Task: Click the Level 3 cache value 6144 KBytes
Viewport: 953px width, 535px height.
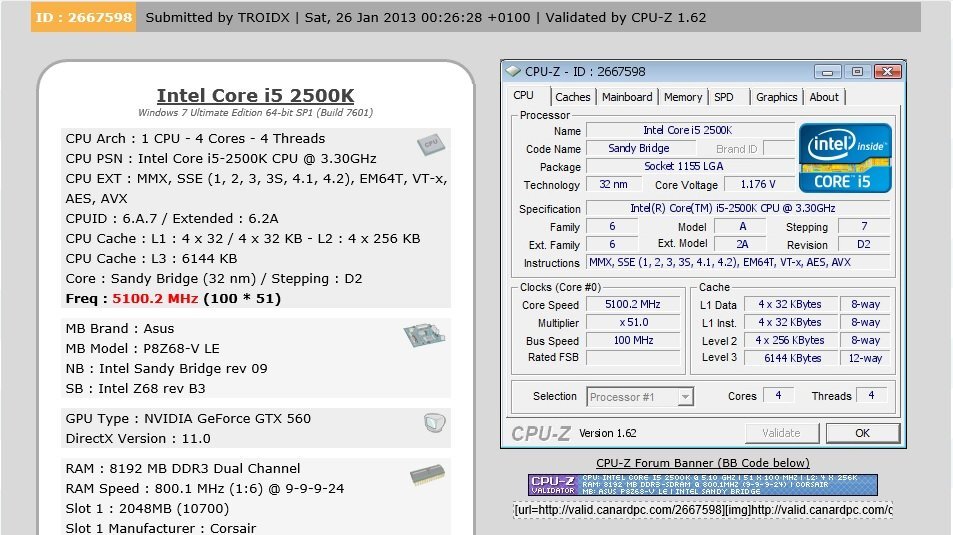Action: pyautogui.click(x=792, y=358)
